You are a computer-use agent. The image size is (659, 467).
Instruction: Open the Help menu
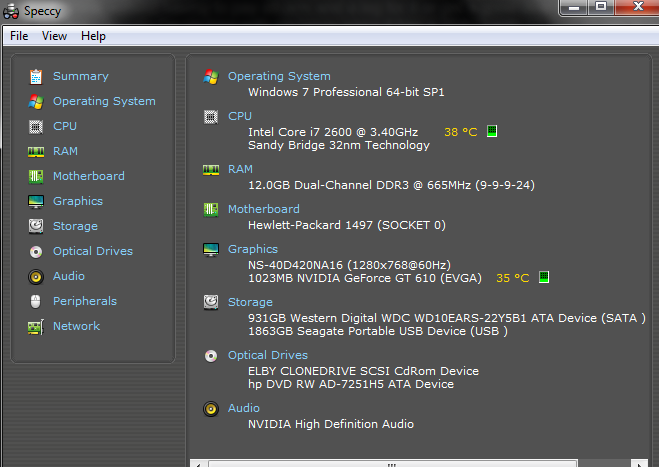tap(93, 36)
